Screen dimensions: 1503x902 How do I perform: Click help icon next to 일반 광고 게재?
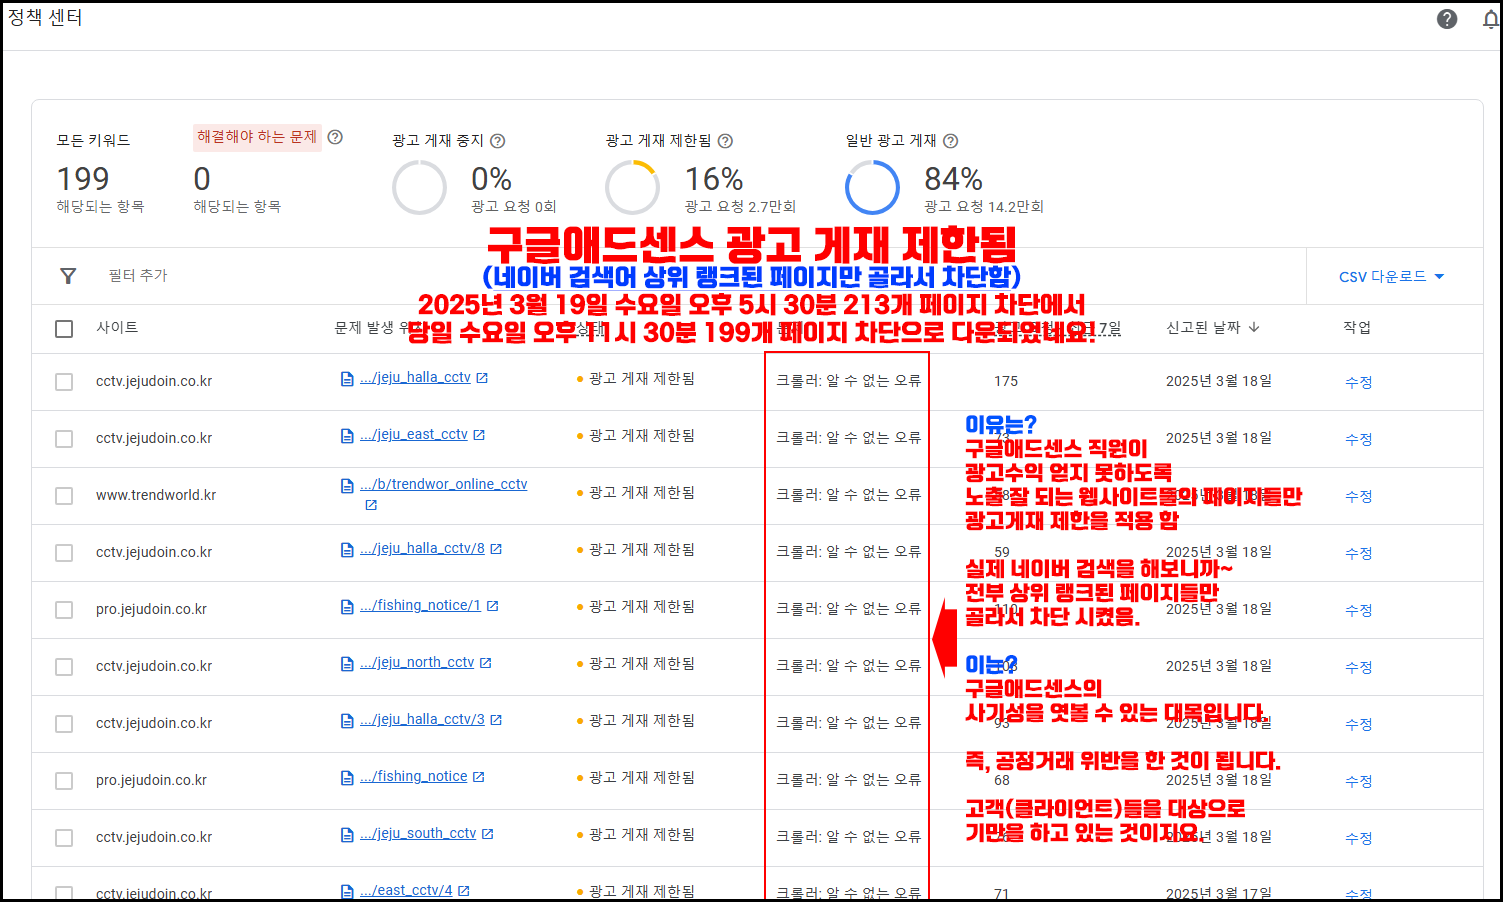pyautogui.click(x=950, y=141)
